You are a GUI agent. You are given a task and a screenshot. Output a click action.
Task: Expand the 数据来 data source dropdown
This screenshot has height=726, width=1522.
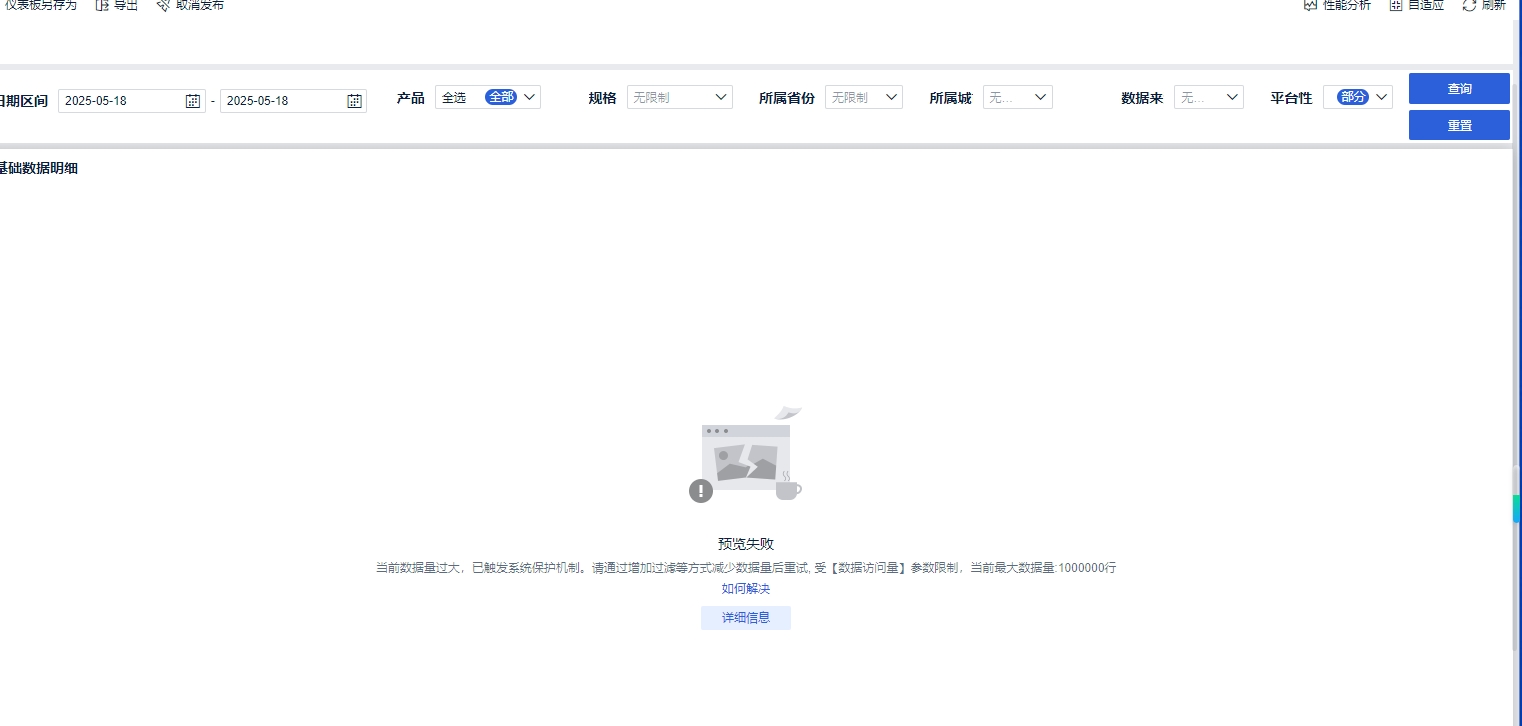point(1209,97)
